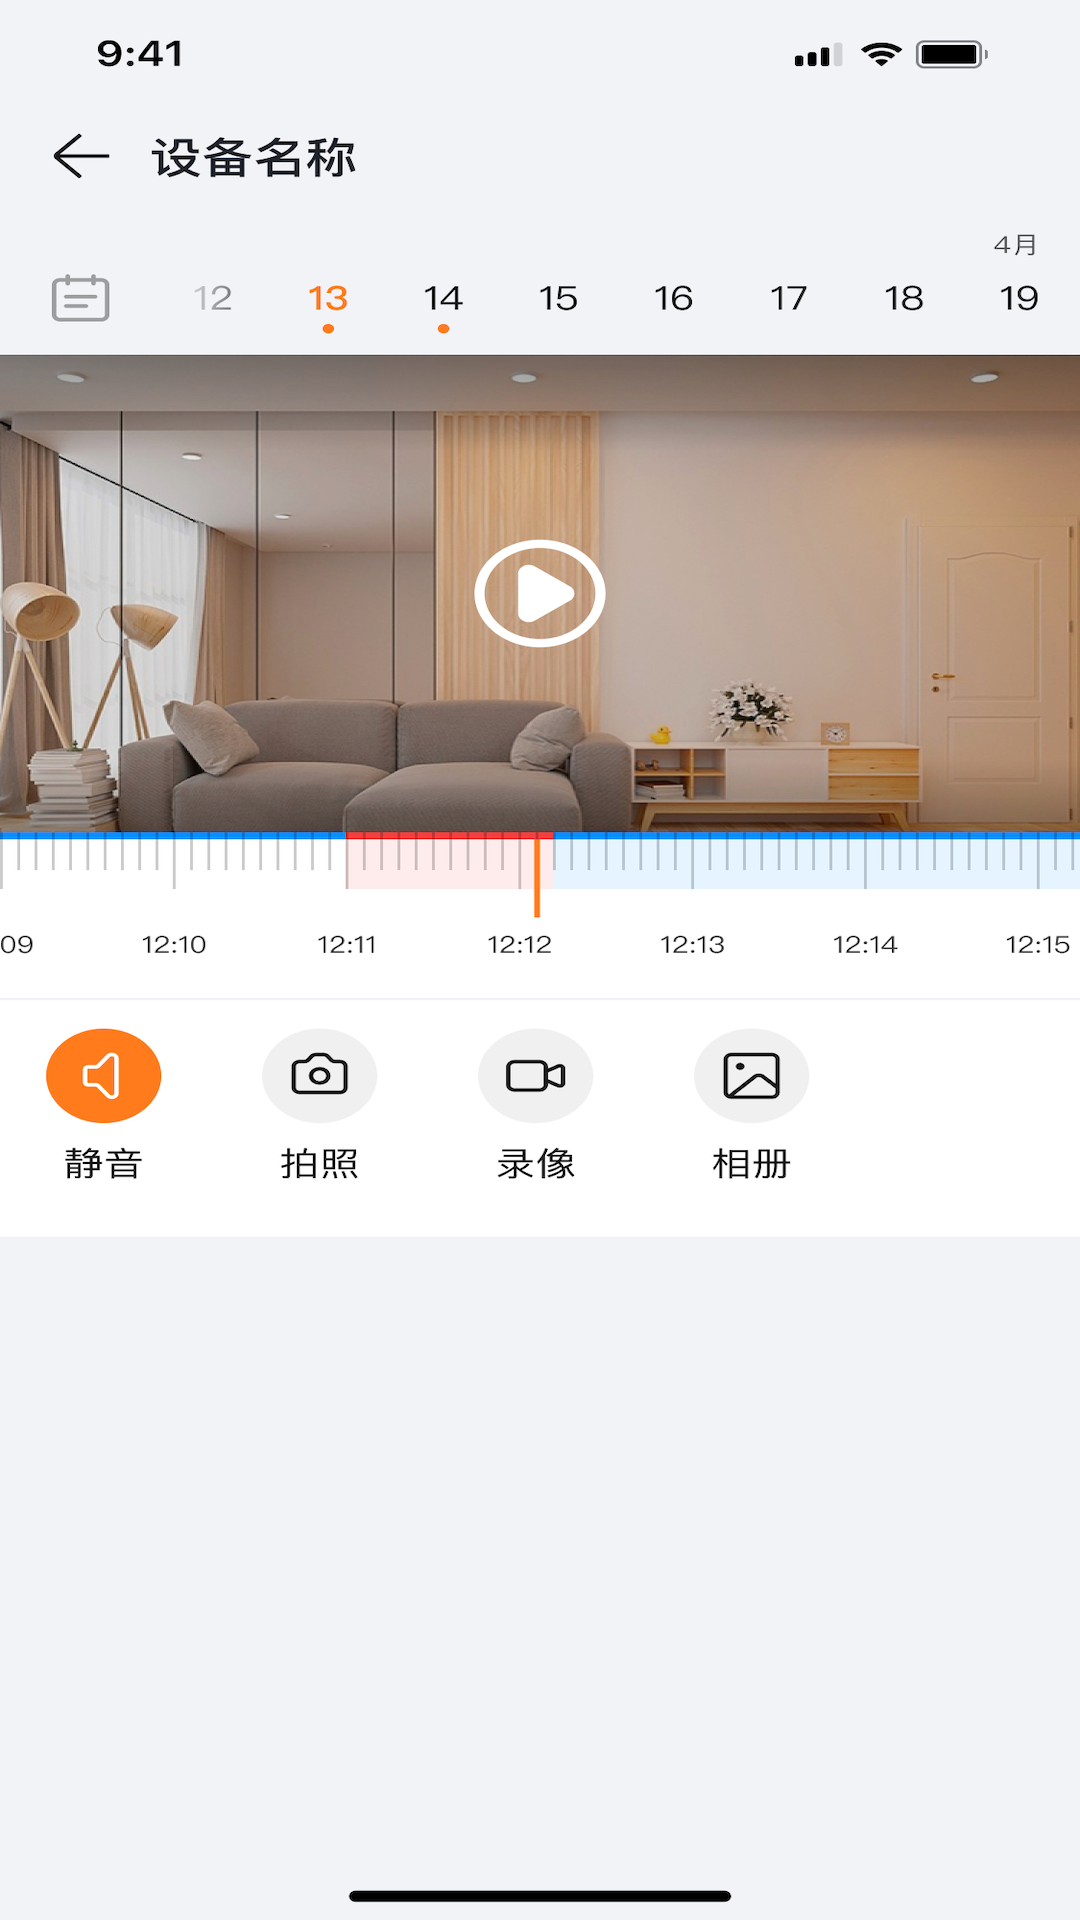
Task: Toggle the 静音 mute speaker button
Action: pyautogui.click(x=103, y=1076)
